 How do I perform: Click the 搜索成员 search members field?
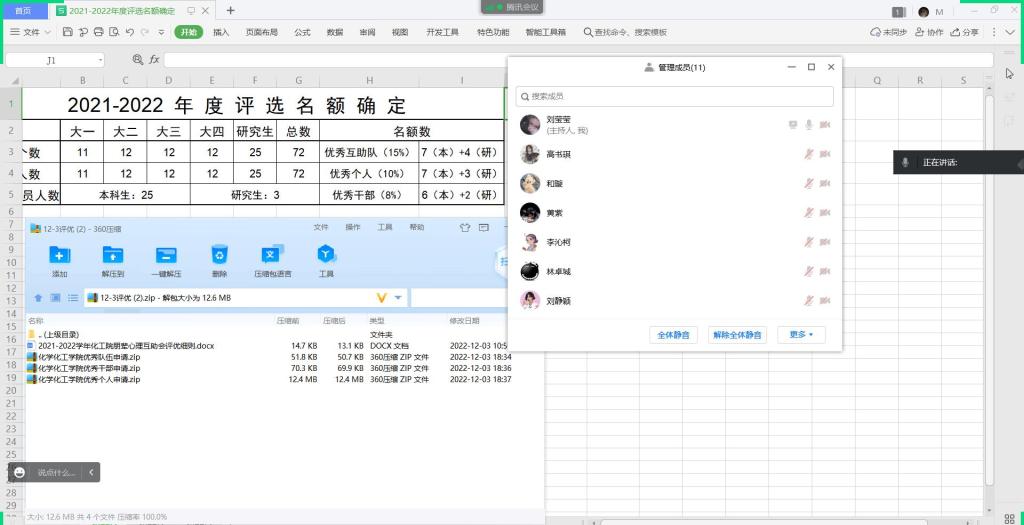pyautogui.click(x=675, y=96)
